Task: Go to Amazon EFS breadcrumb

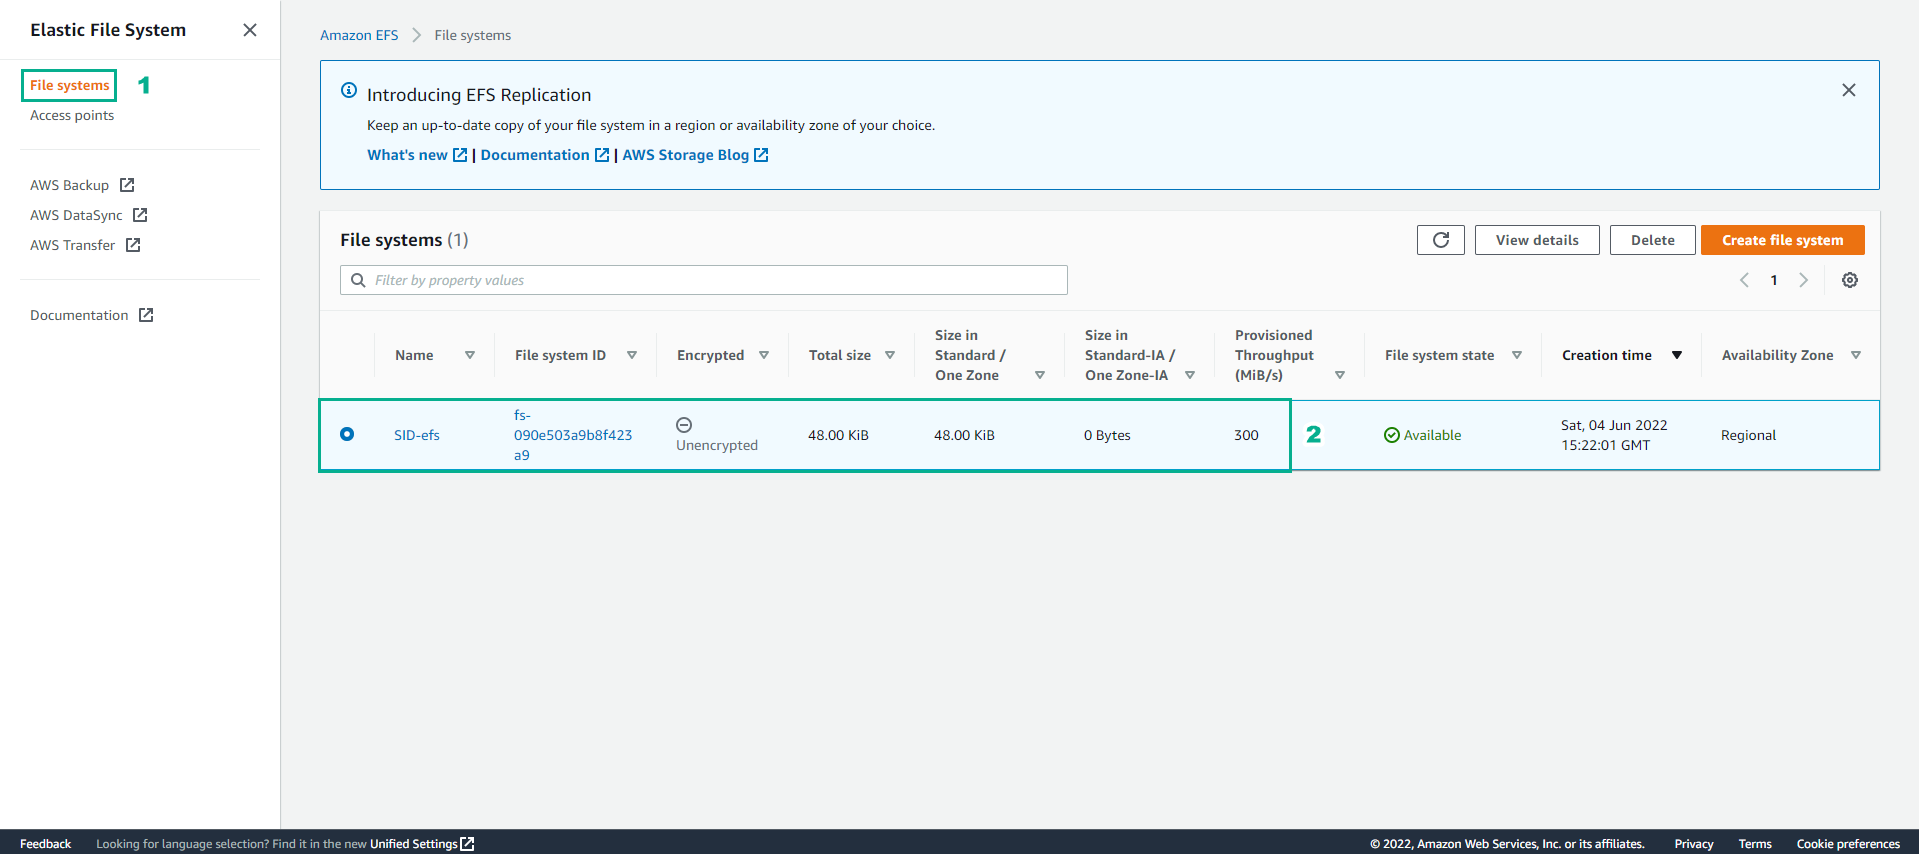Action: point(359,35)
